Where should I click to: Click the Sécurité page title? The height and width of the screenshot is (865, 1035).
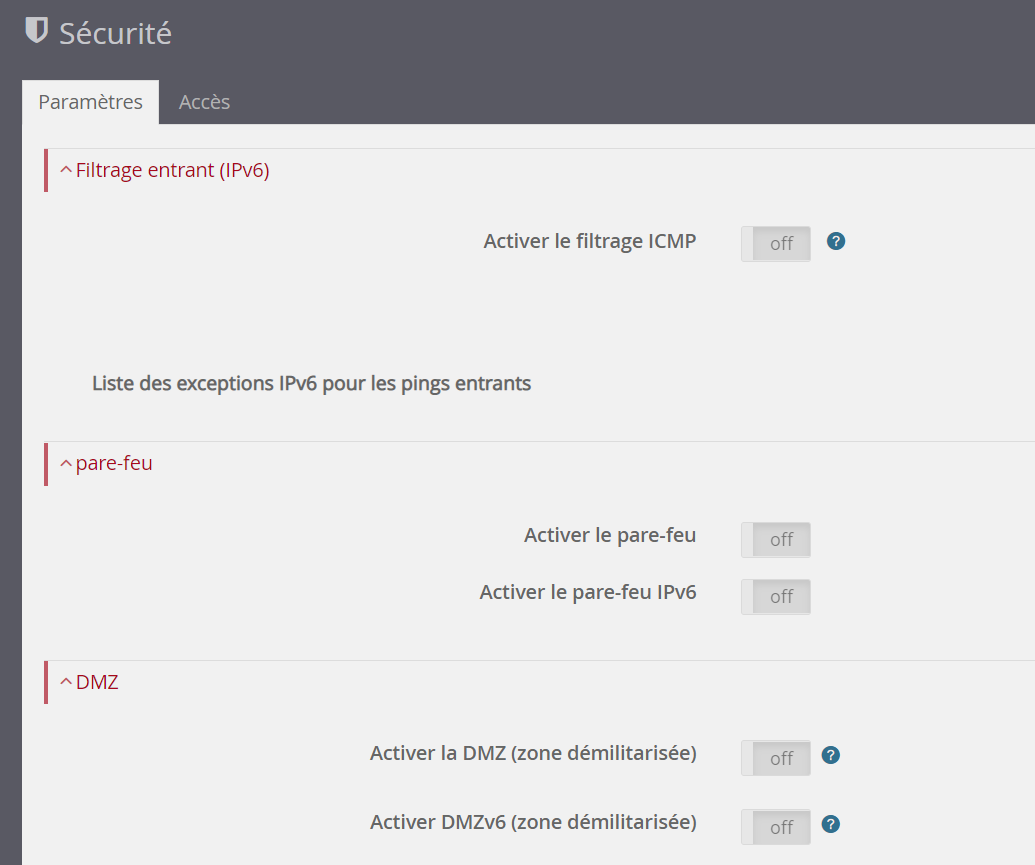pyautogui.click(x=115, y=33)
